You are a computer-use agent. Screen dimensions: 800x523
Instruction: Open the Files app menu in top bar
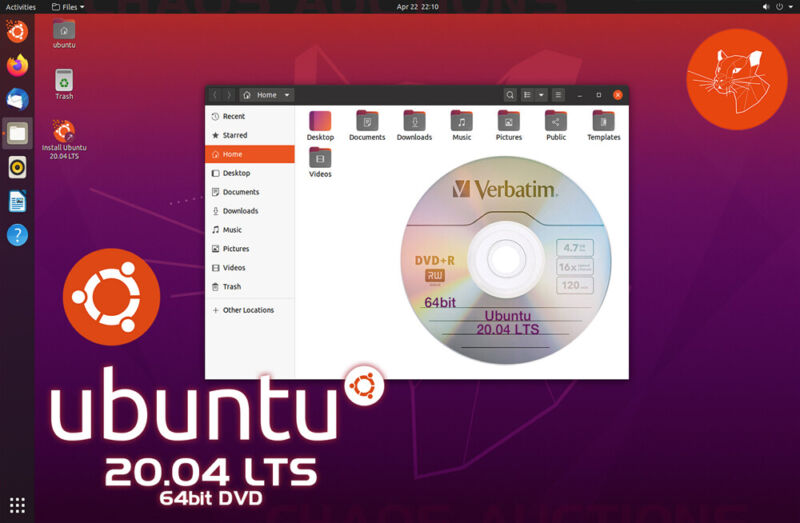point(68,7)
